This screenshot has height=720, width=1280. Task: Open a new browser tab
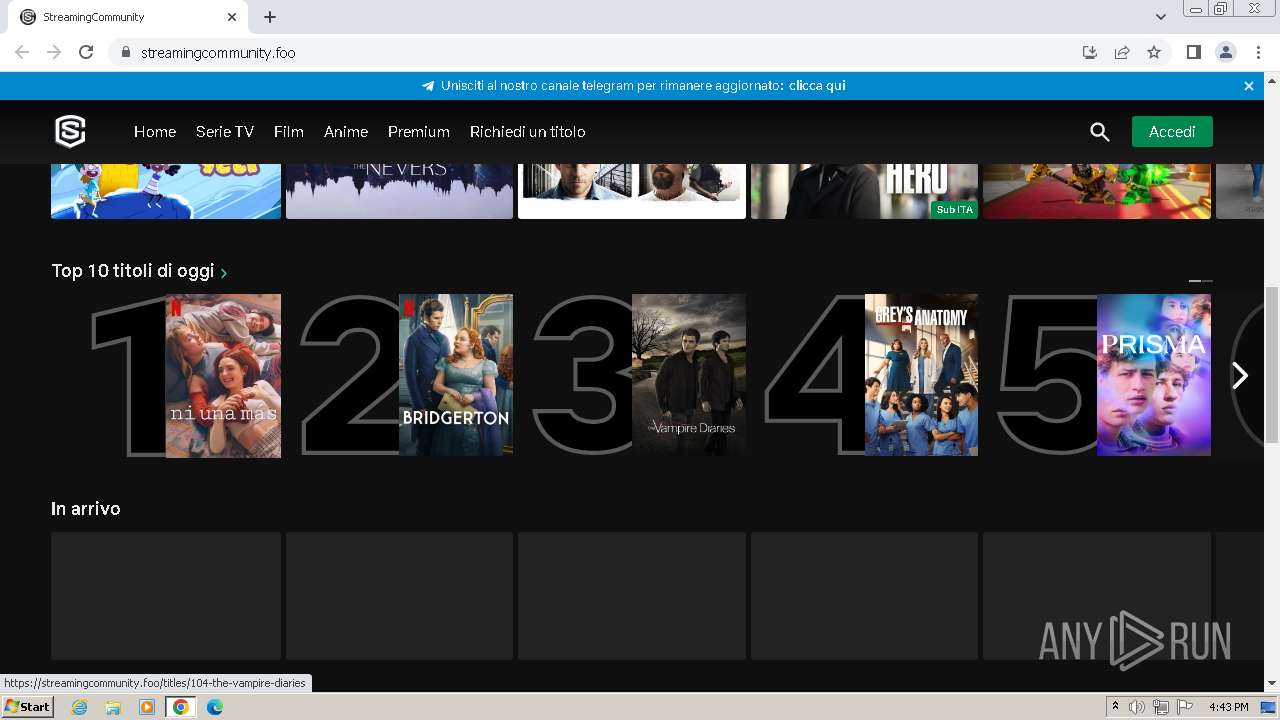coord(270,17)
